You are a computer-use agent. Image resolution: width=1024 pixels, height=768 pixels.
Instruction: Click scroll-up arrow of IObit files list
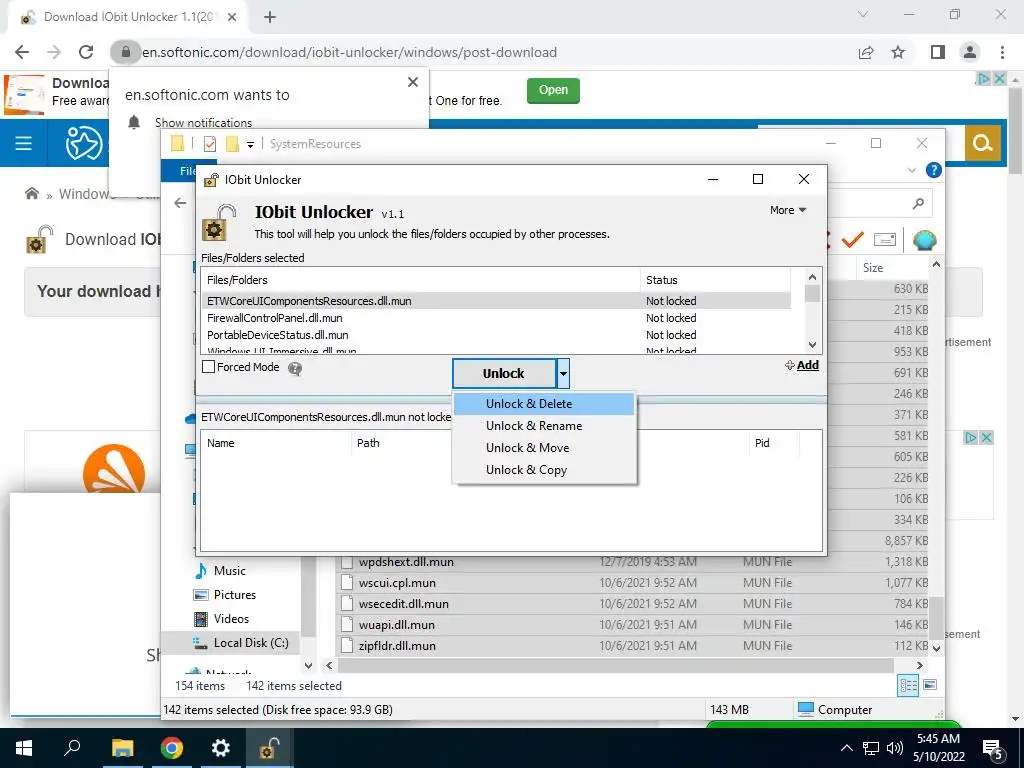pyautogui.click(x=812, y=277)
